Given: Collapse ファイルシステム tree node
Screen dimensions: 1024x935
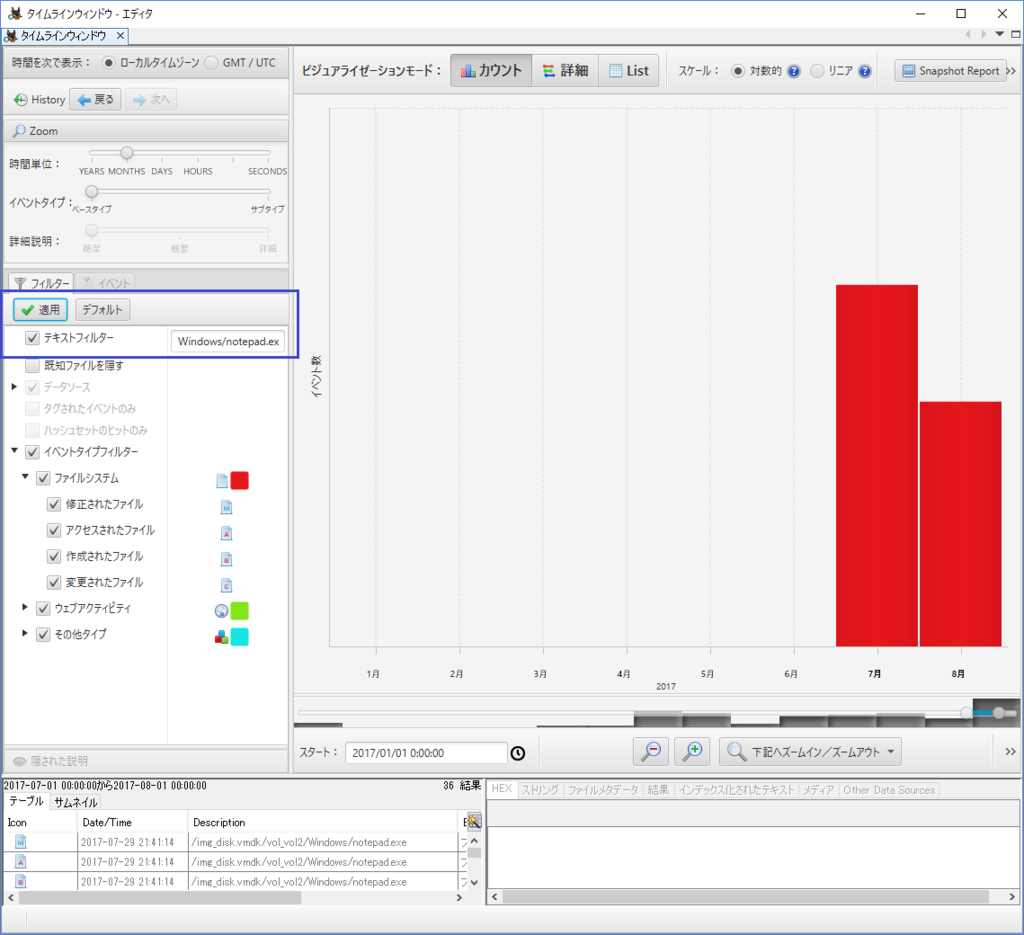Looking at the screenshot, I should 25,477.
